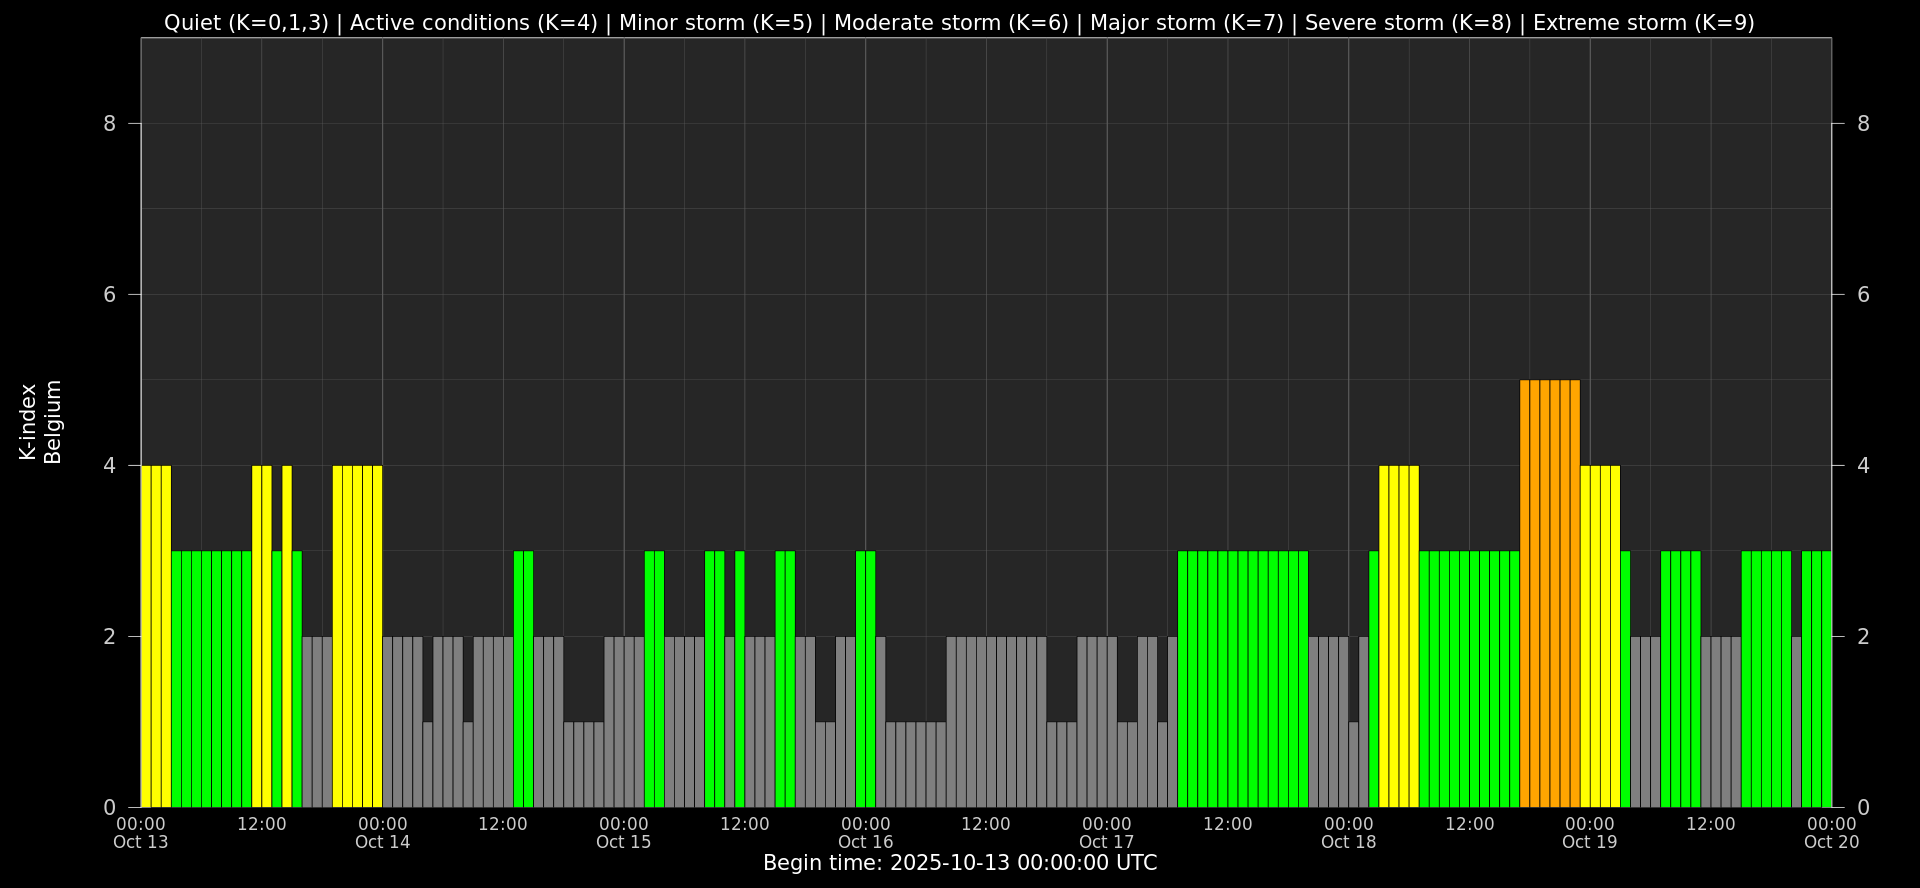The width and height of the screenshot is (1920, 888).
Task: Click the orange K=5 minor storm bars
Action: (1549, 593)
